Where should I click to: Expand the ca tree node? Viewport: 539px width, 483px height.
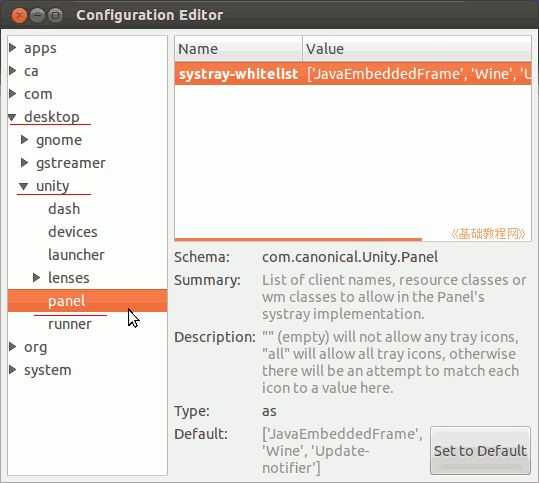pos(13,71)
